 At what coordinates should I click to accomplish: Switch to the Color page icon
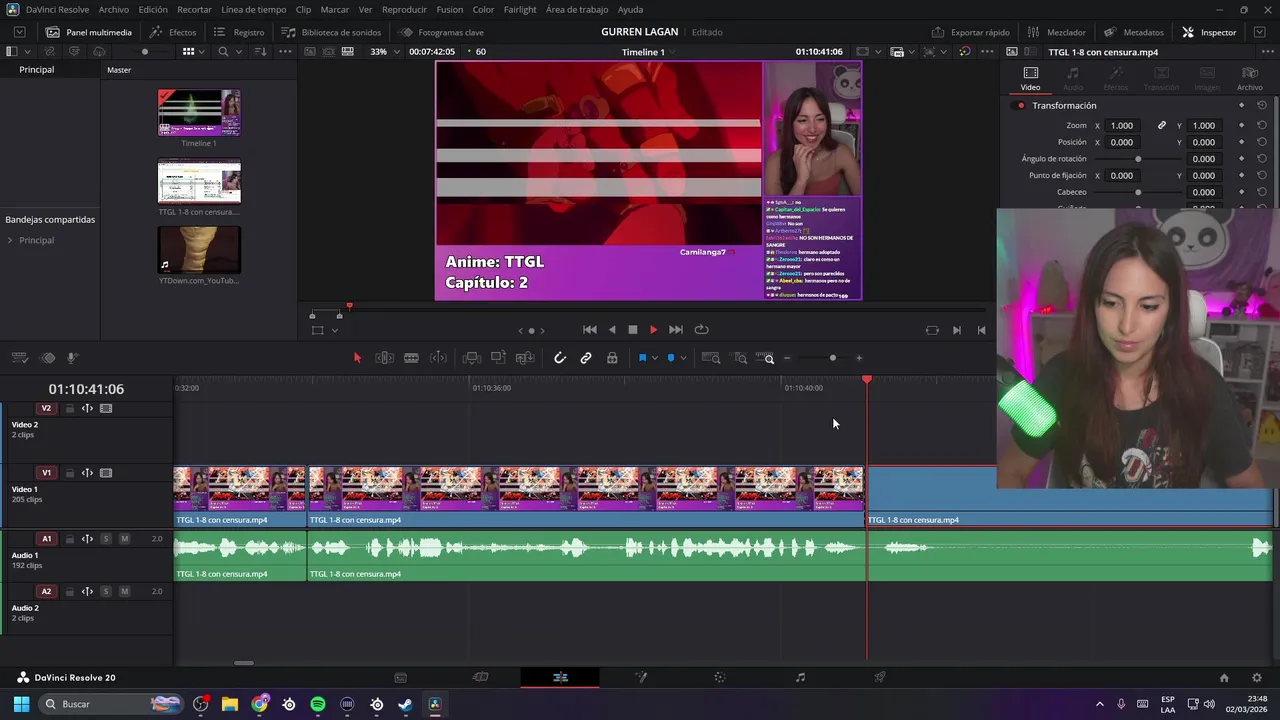719,678
